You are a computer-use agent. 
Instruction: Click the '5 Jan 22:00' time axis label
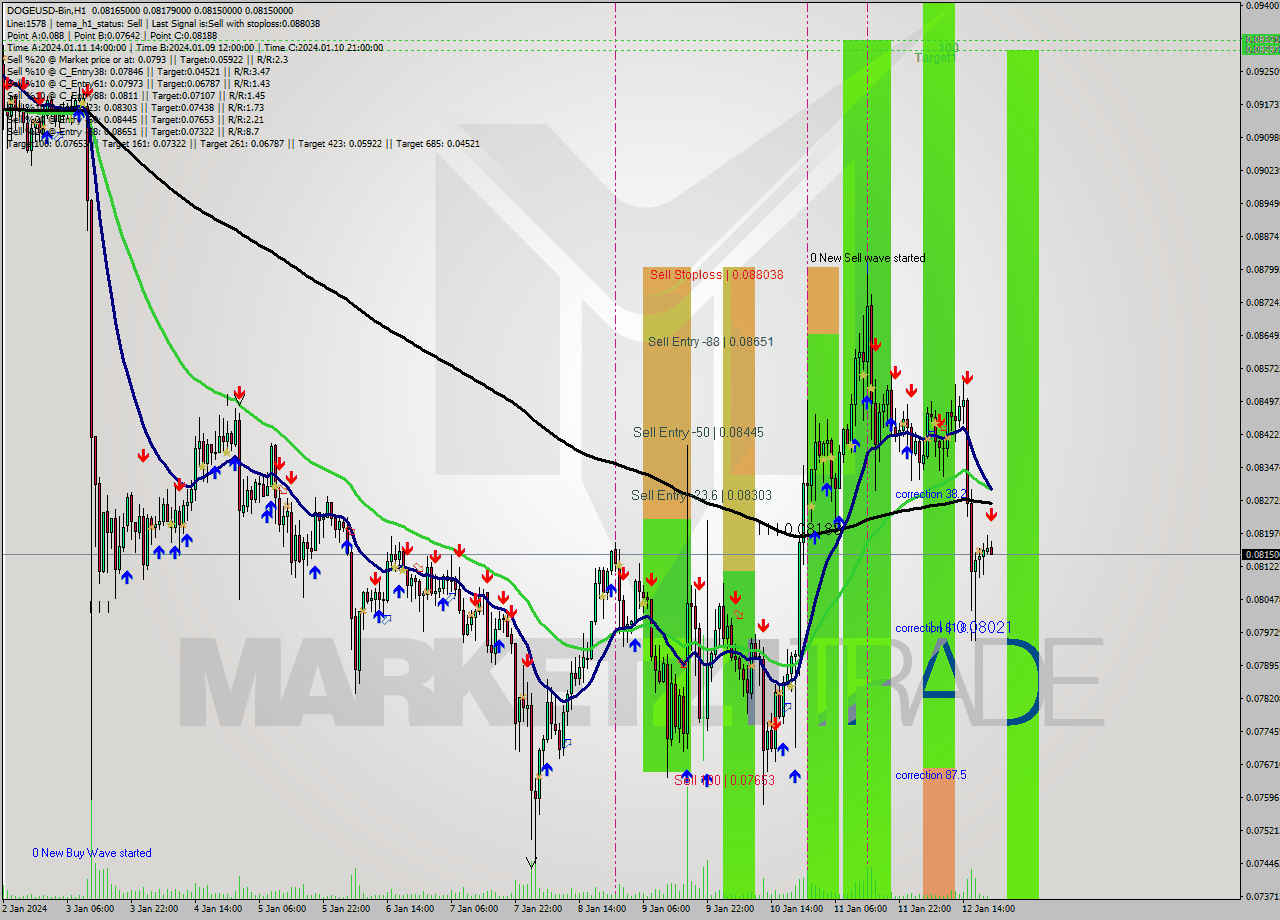[346, 909]
